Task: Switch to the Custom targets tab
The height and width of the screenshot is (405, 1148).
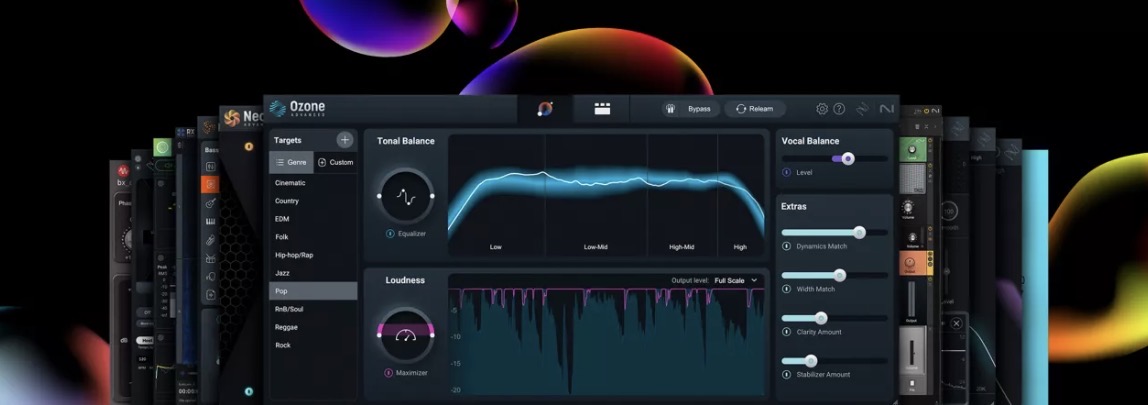Action: coord(335,162)
